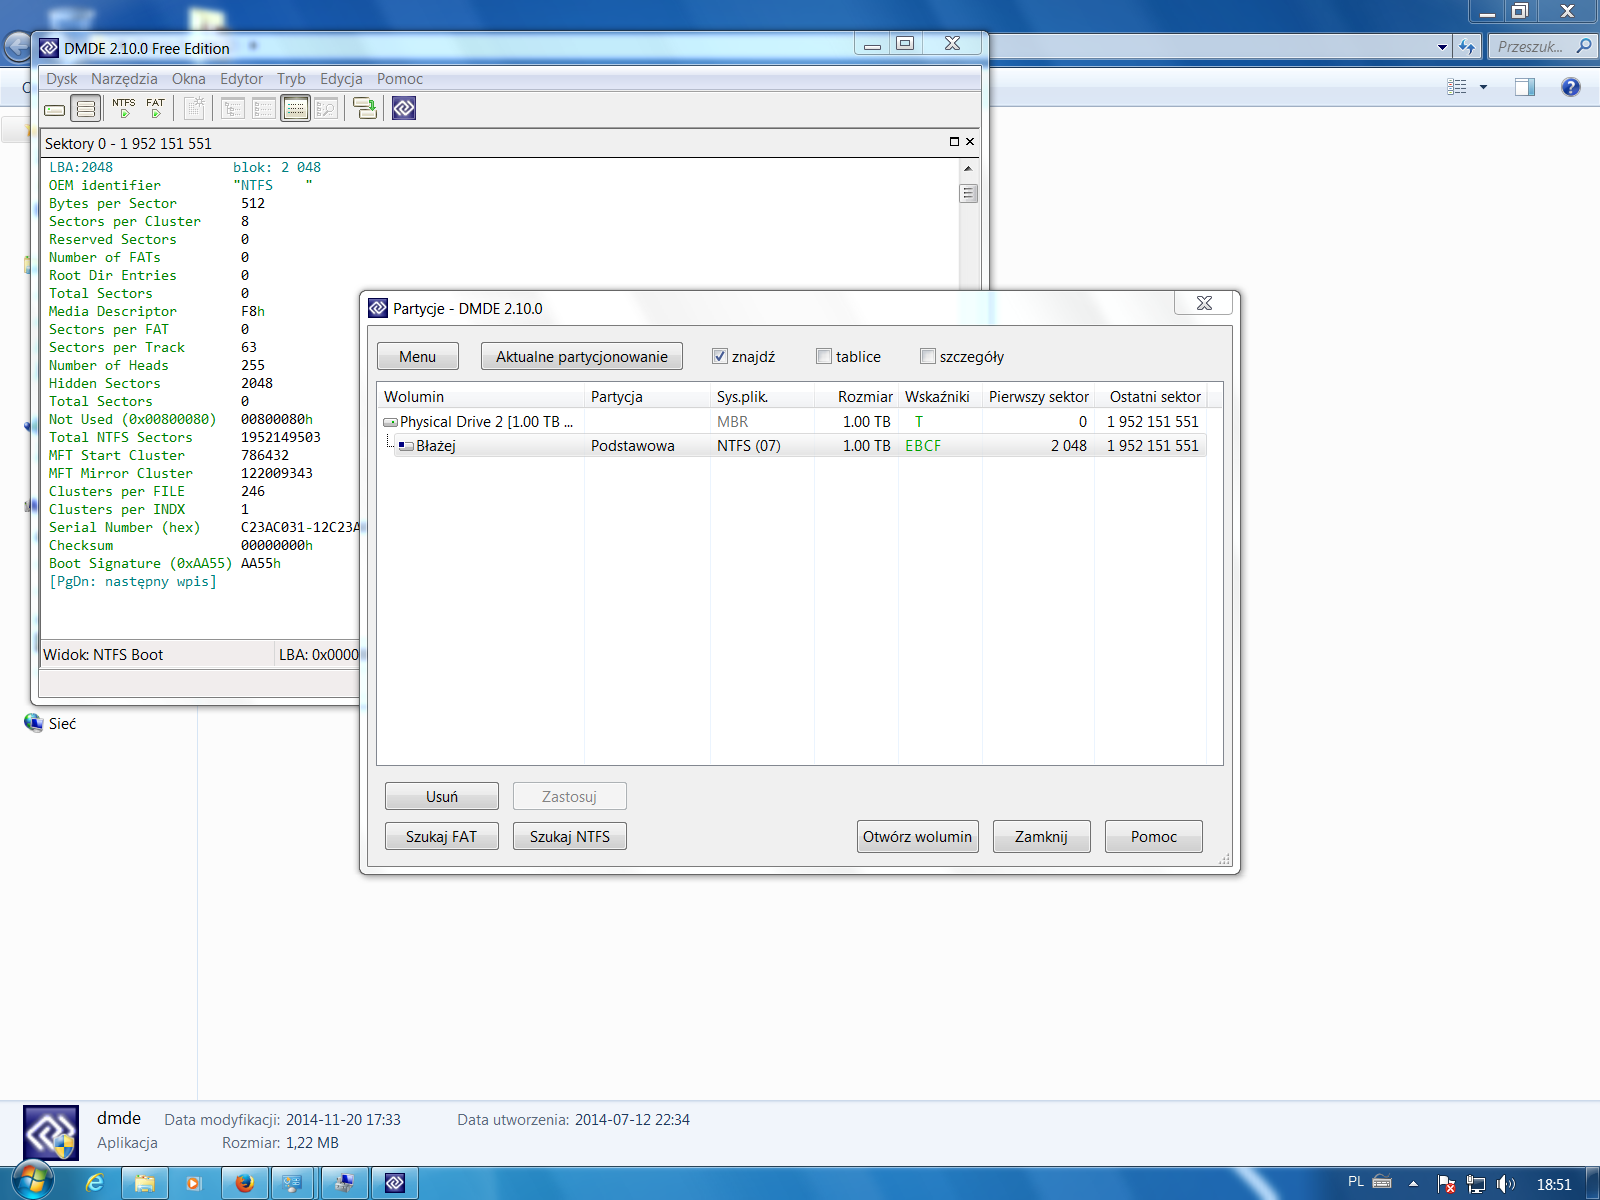Click the directory tree view toolbar icon
The height and width of the screenshot is (1200, 1600).
(x=233, y=108)
